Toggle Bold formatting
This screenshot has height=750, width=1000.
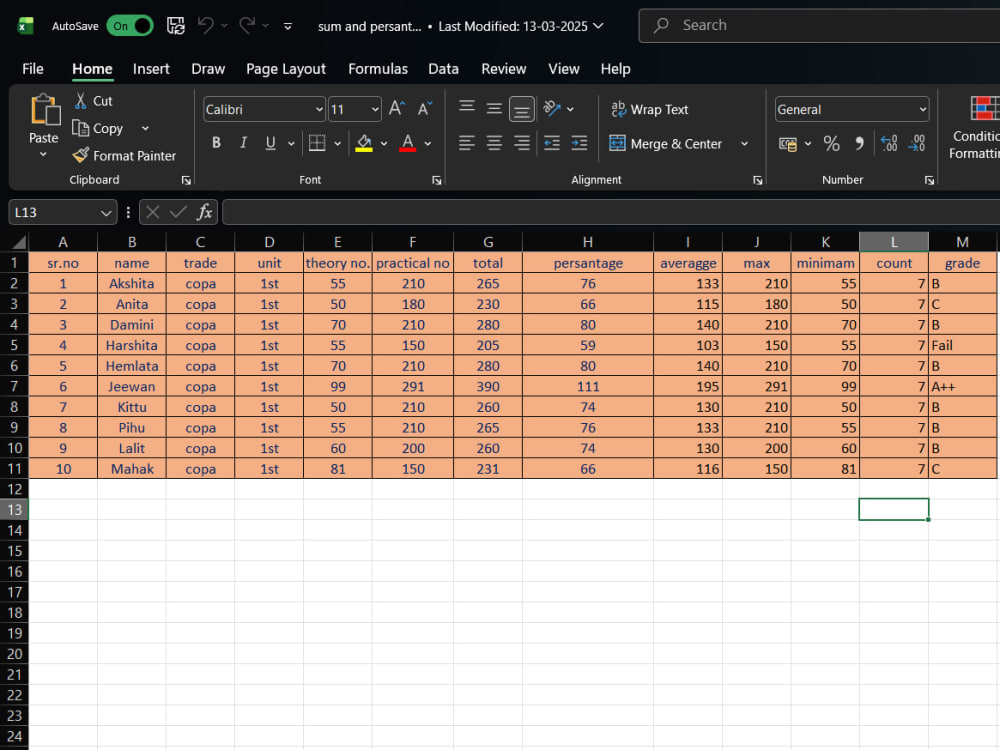(216, 143)
